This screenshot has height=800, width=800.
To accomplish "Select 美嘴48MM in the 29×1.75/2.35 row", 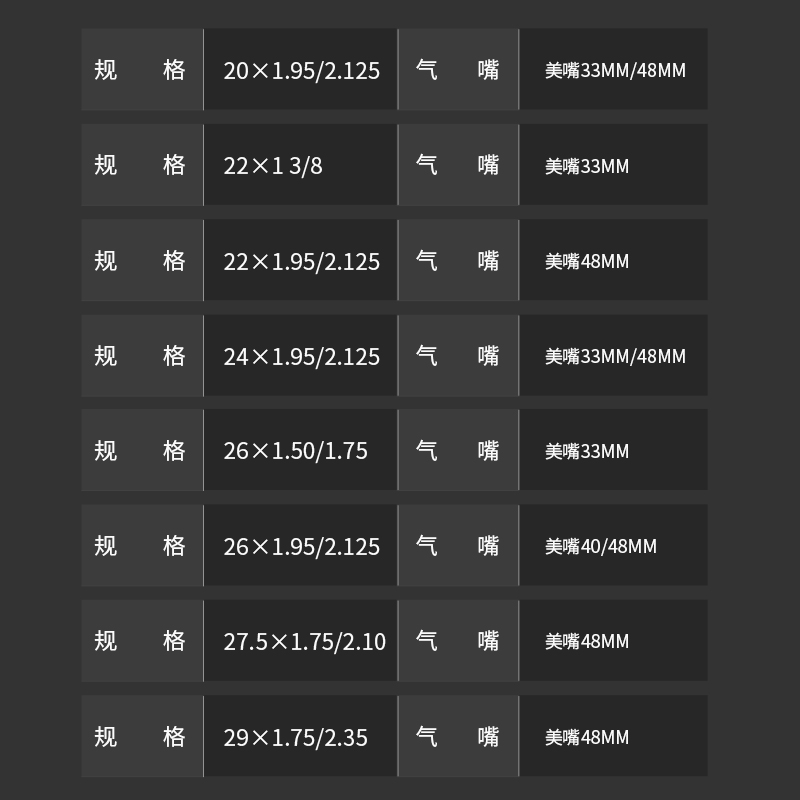I will (587, 737).
